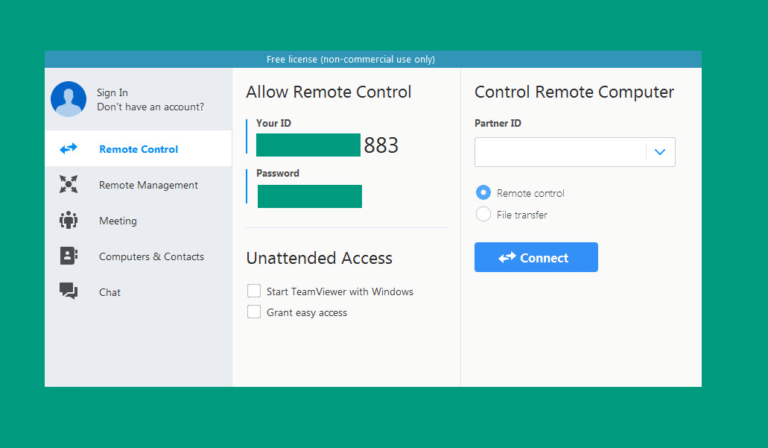Click the Chat speech bubbles icon
Image resolution: width=768 pixels, height=448 pixels.
pos(69,291)
